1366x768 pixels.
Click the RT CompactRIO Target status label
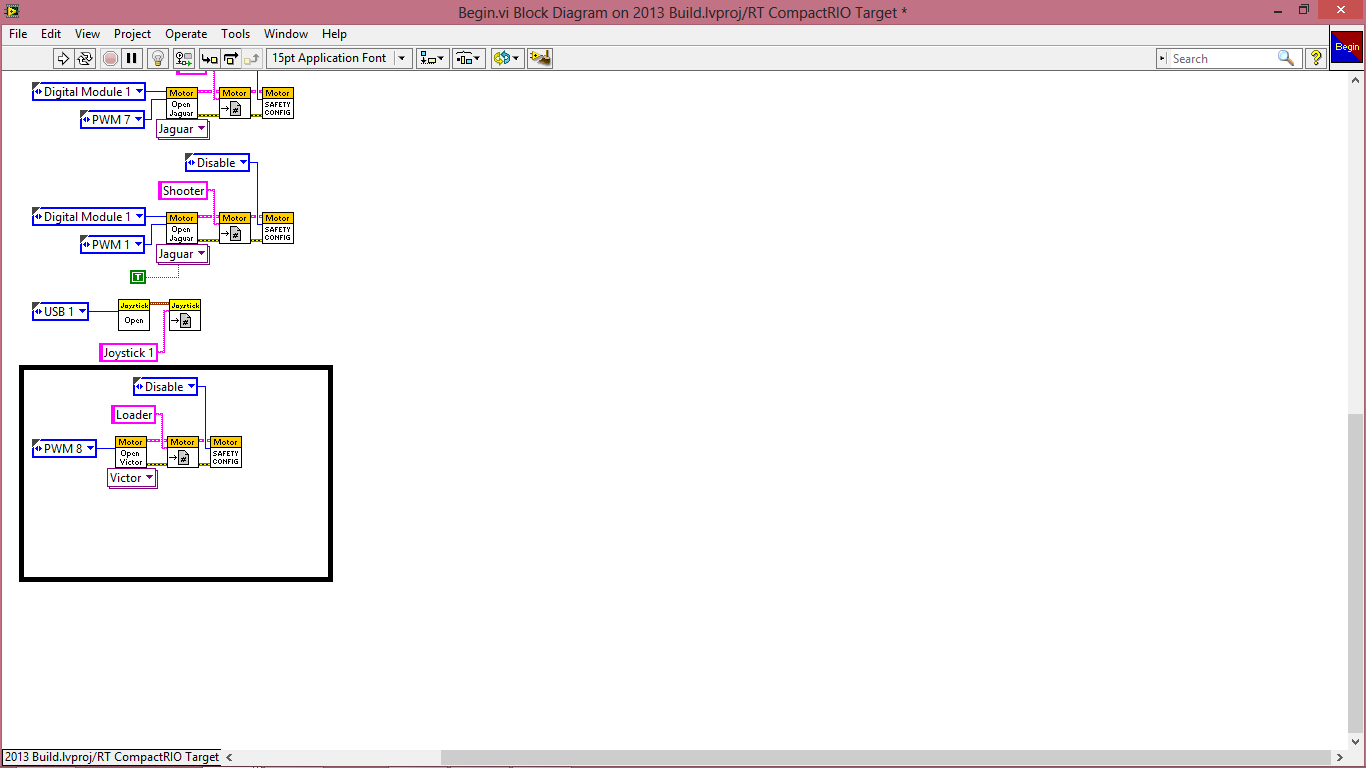(111, 757)
